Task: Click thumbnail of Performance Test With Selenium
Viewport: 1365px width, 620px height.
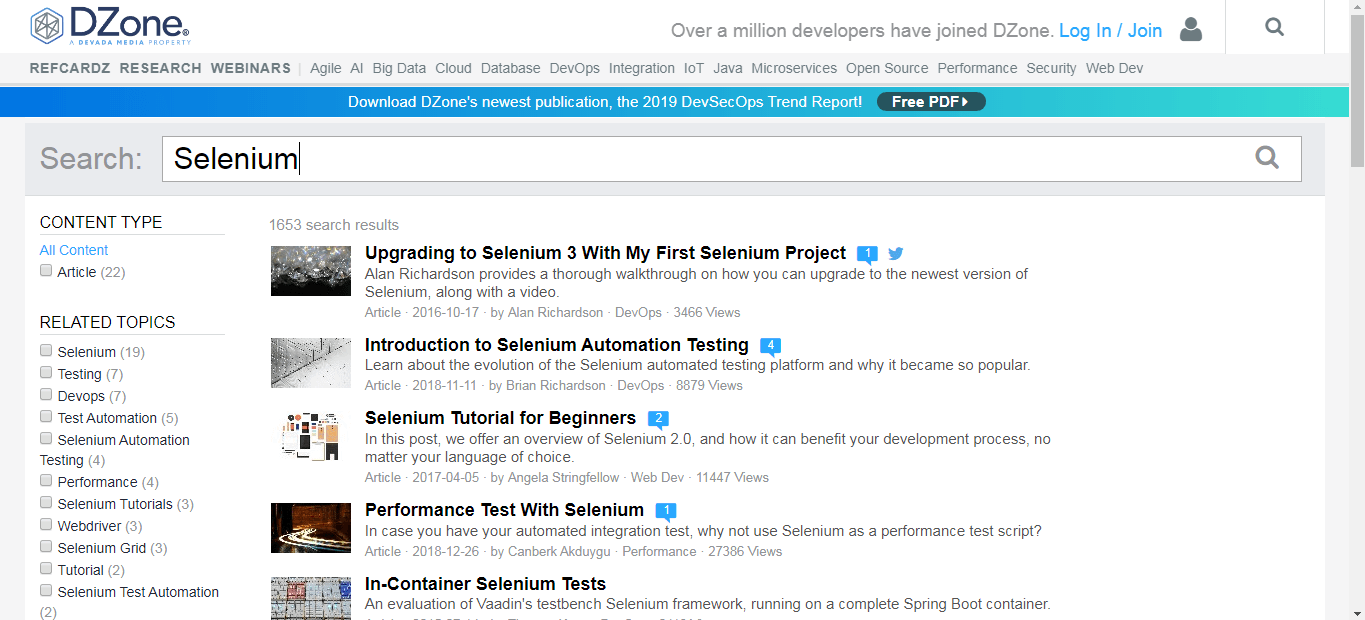Action: point(310,528)
